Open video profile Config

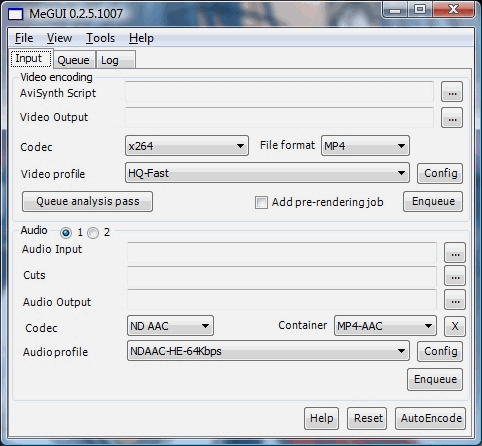pyautogui.click(x=440, y=173)
